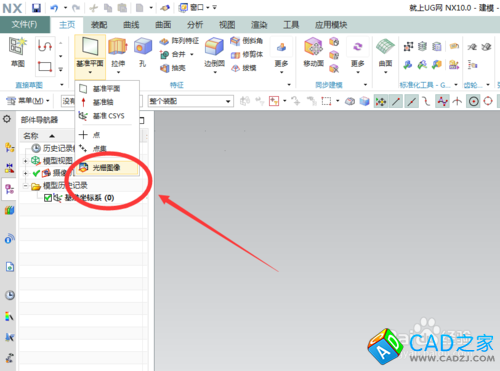
Task: Switch to the 装配 ribbon tab
Action: (x=99, y=25)
